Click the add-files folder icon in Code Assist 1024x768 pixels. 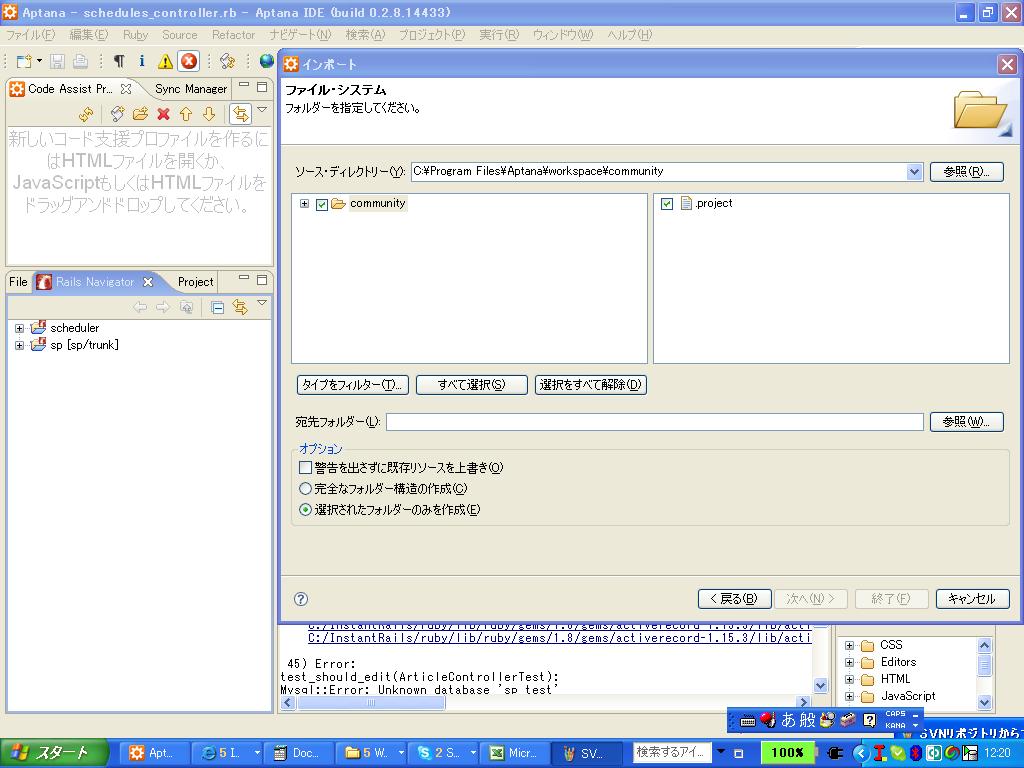coord(140,114)
